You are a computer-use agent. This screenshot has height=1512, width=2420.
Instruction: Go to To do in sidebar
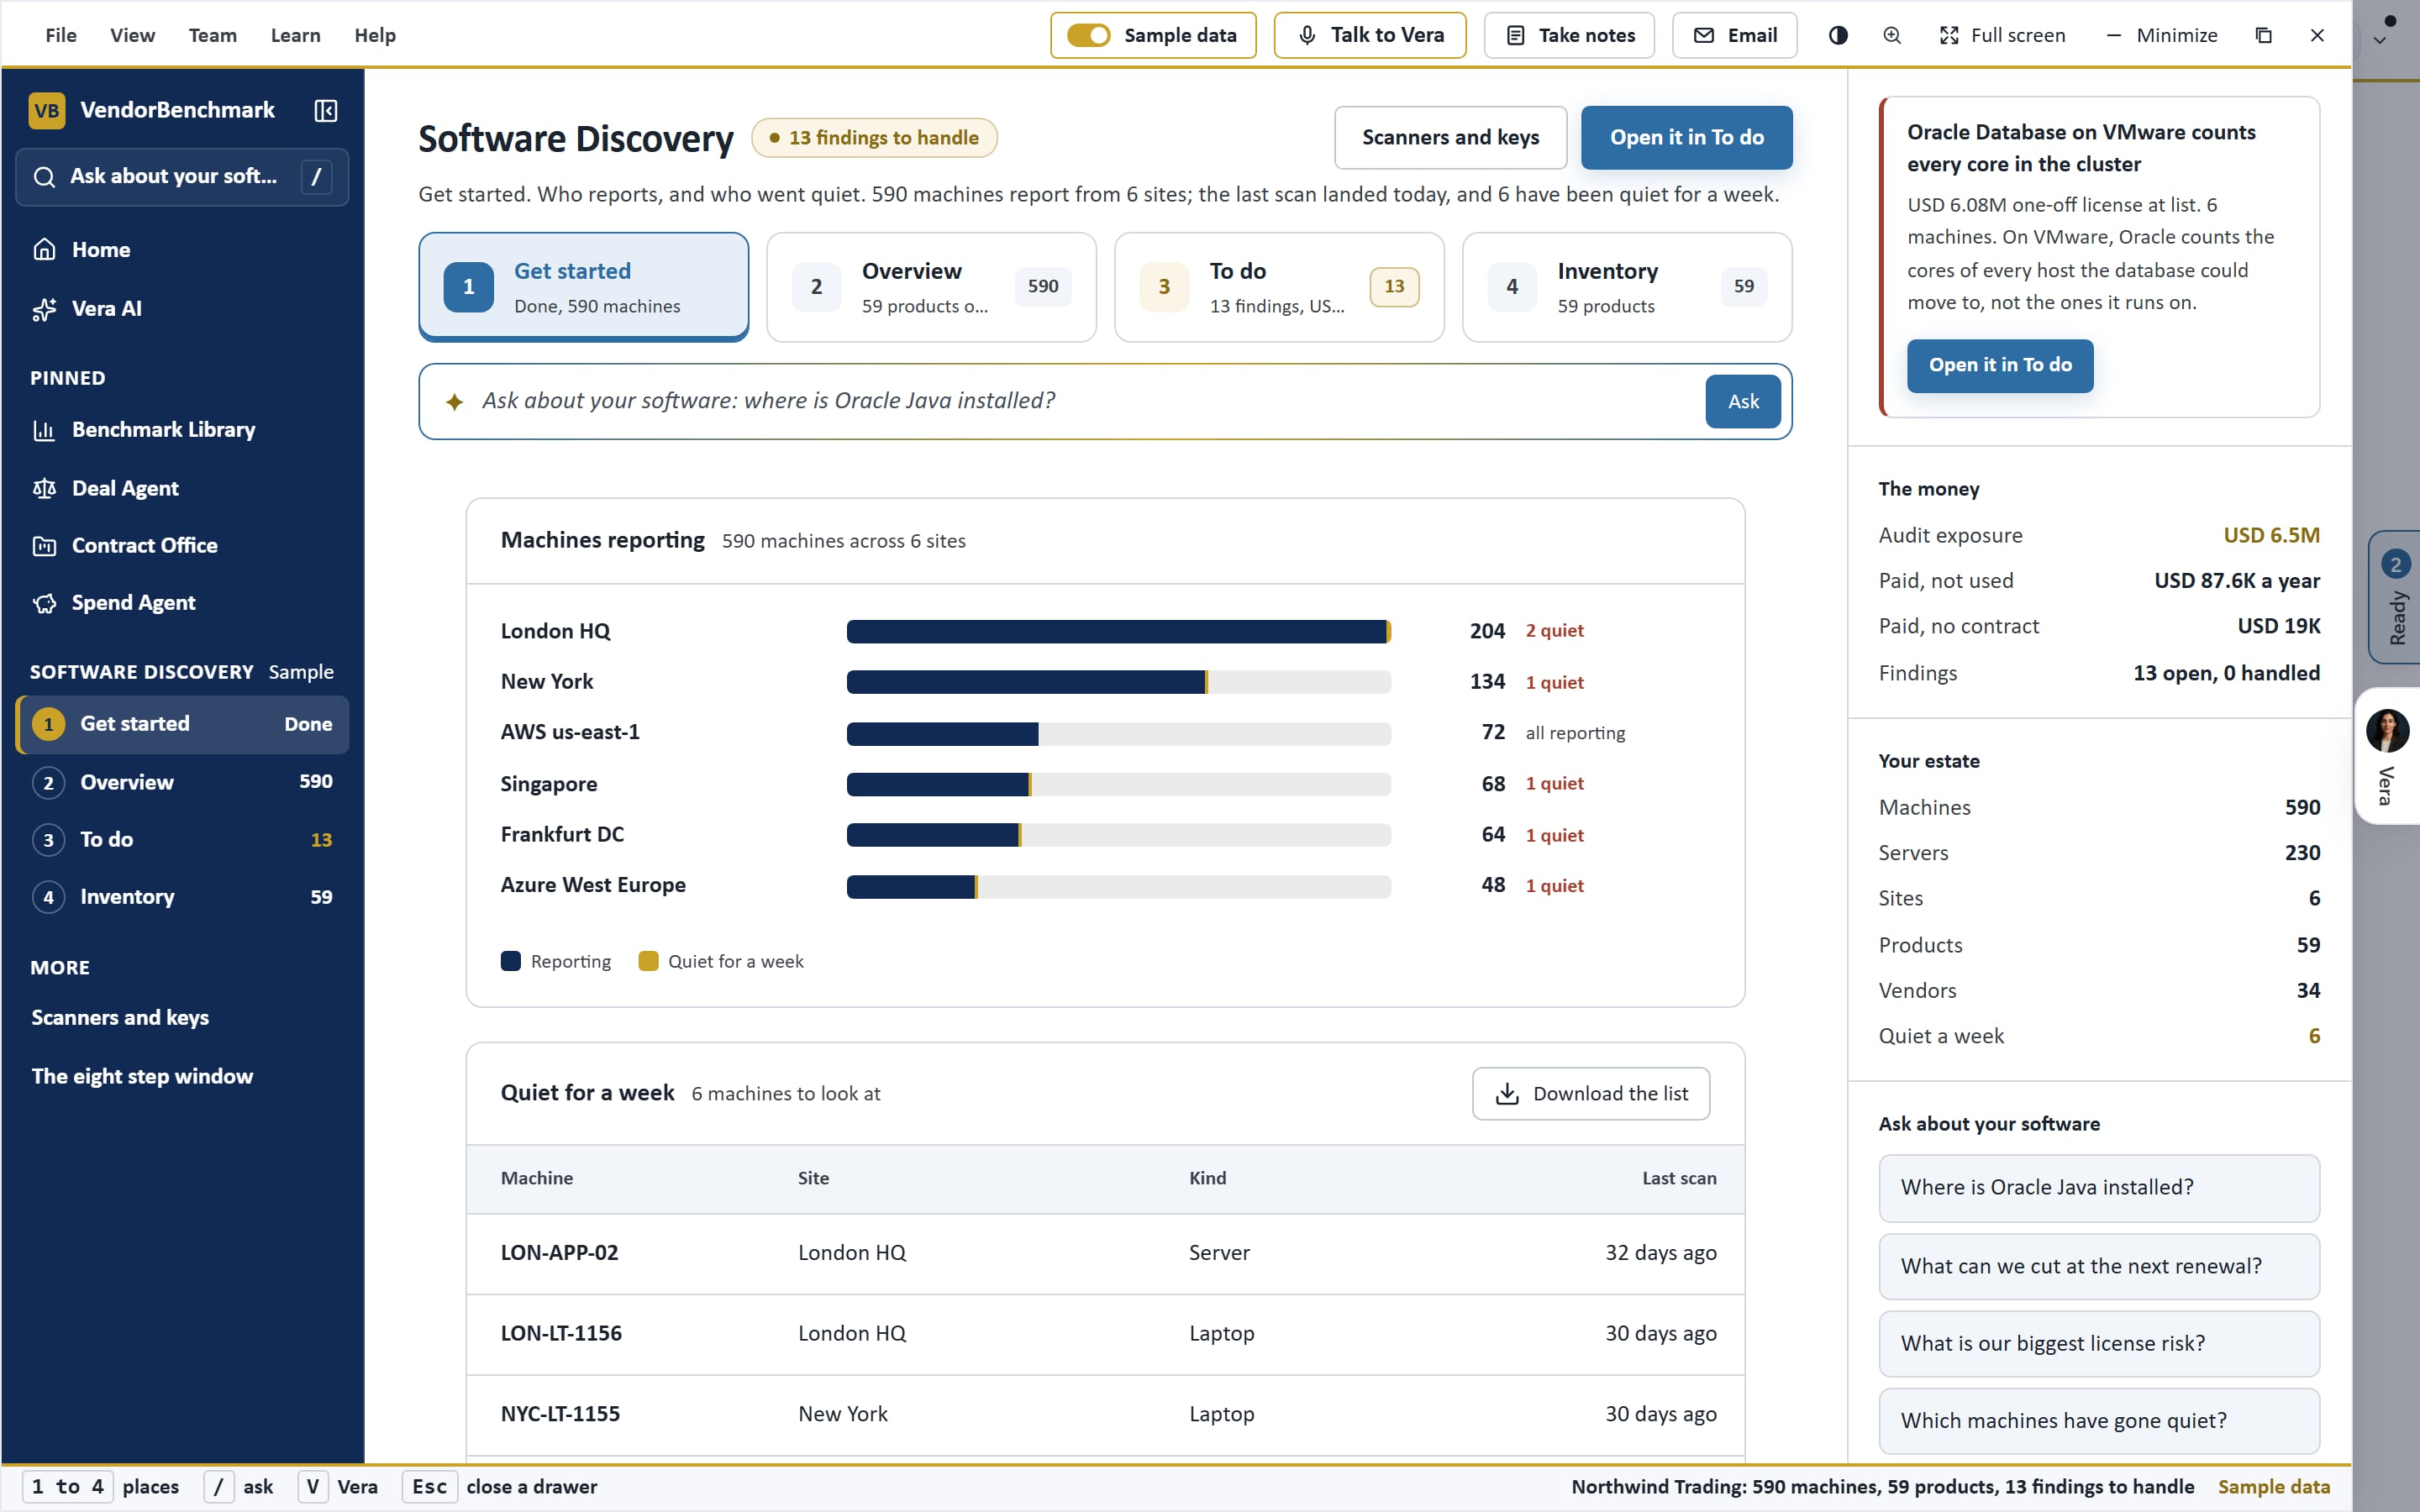pyautogui.click(x=182, y=840)
